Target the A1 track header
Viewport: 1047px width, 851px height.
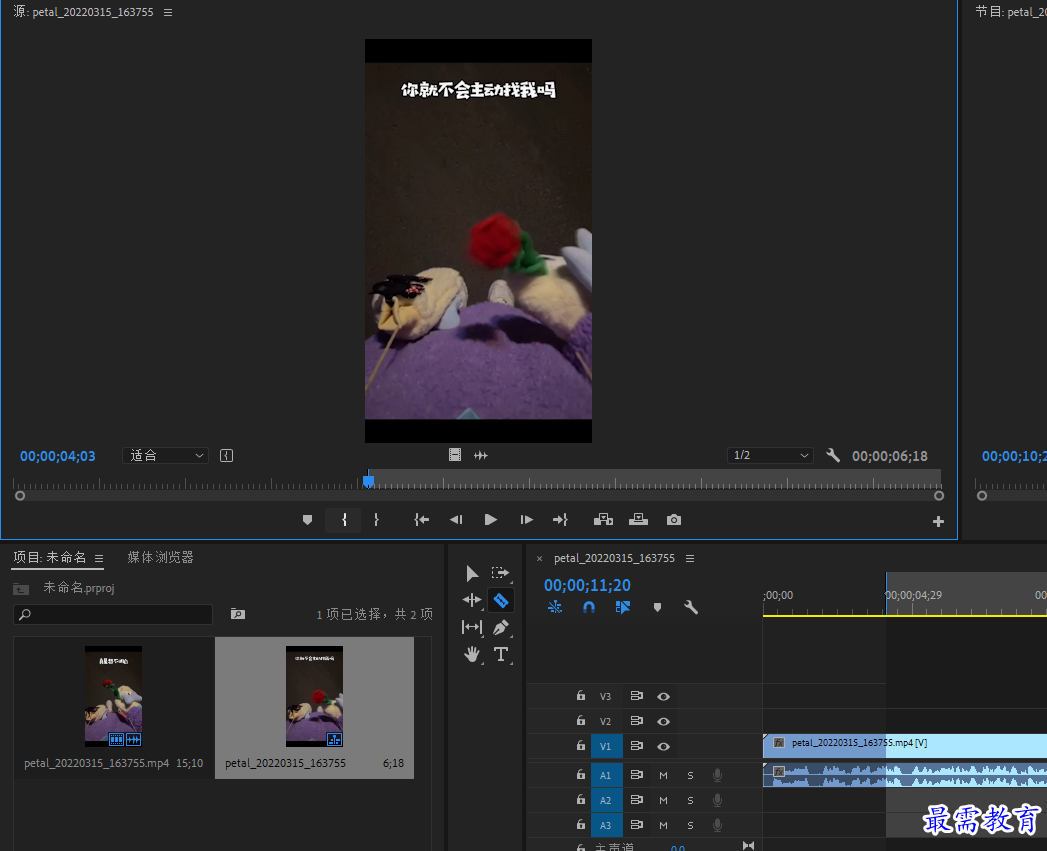click(606, 775)
